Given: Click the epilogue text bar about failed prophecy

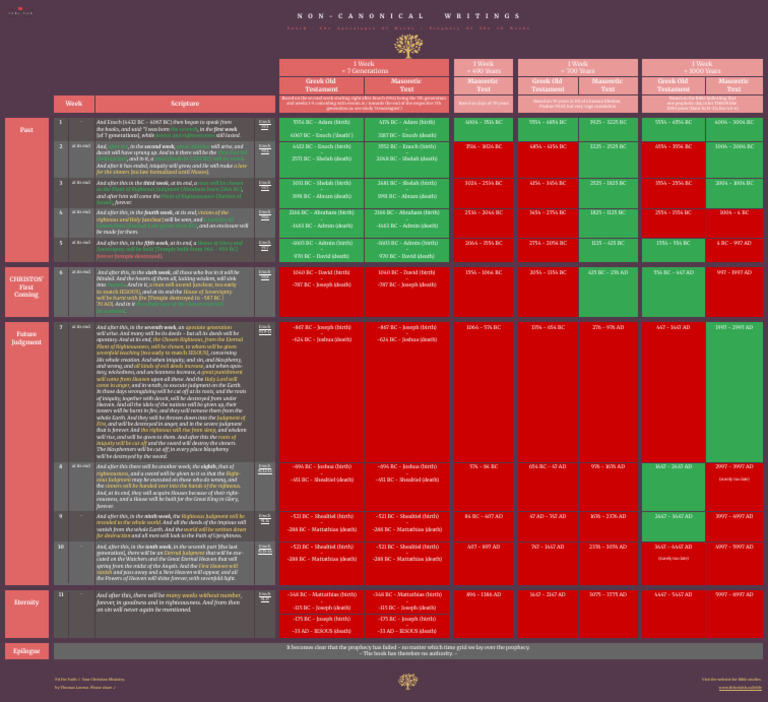Looking at the screenshot, I should coord(408,651).
